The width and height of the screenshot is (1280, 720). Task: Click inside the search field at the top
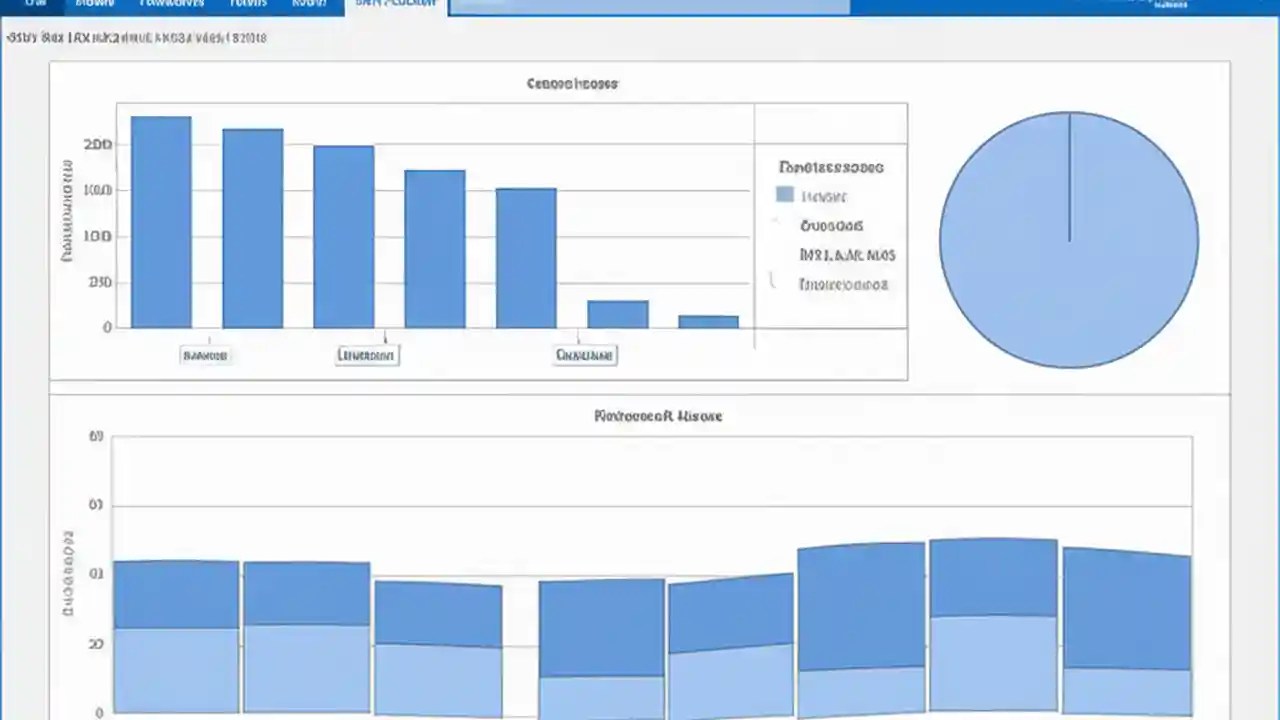tap(648, 6)
